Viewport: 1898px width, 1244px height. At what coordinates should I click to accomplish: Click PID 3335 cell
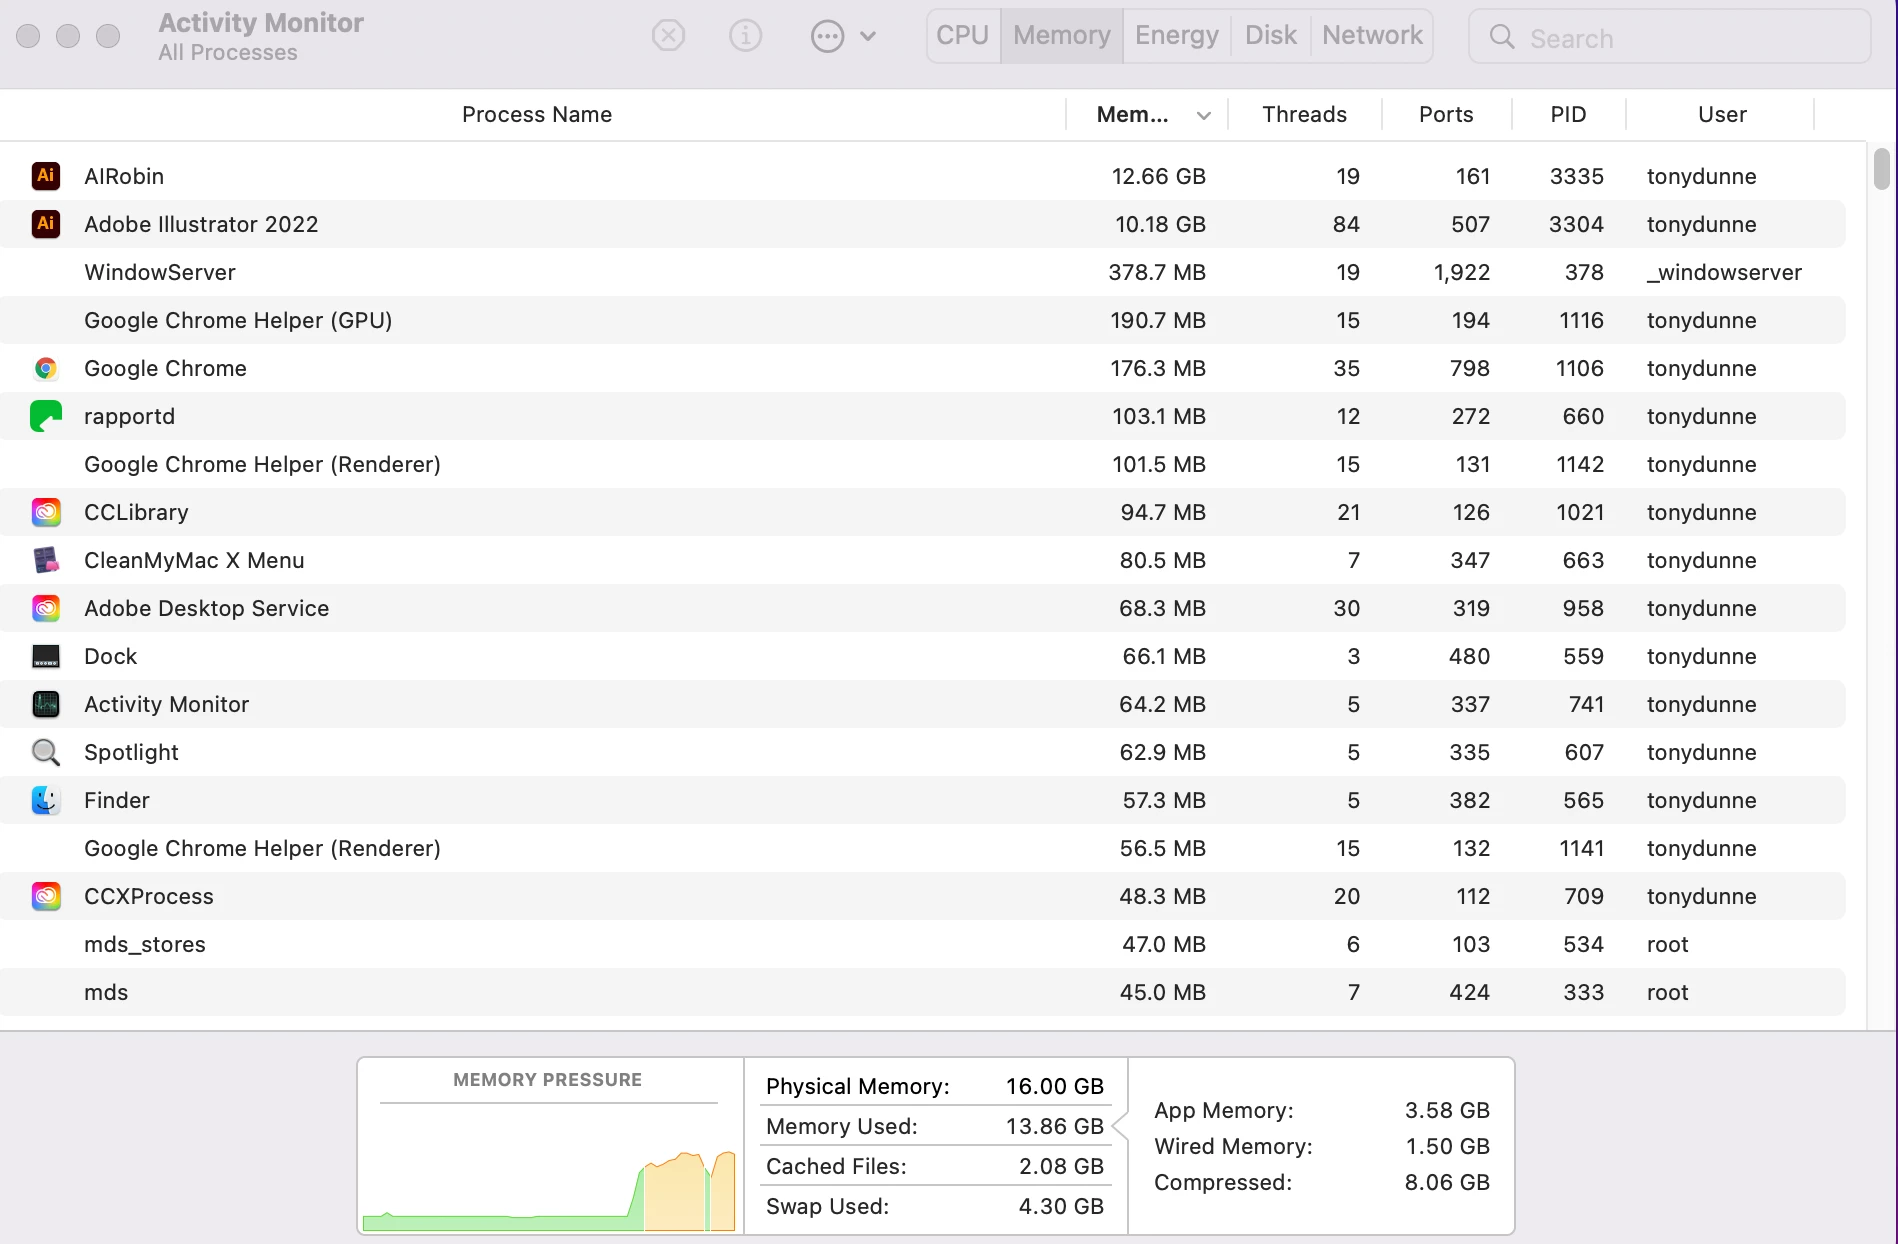[x=1577, y=176]
